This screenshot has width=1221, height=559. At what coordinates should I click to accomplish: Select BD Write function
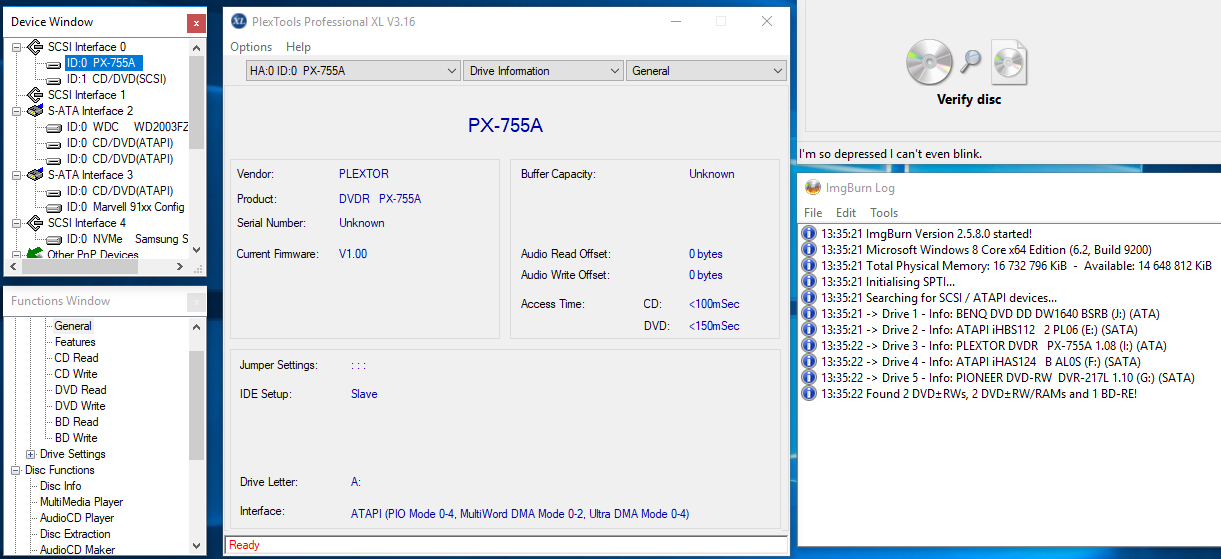76,438
